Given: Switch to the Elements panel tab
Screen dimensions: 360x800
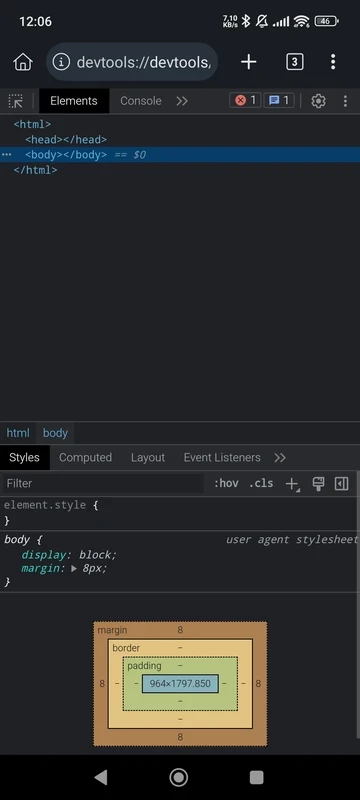Looking at the screenshot, I should (x=73, y=101).
